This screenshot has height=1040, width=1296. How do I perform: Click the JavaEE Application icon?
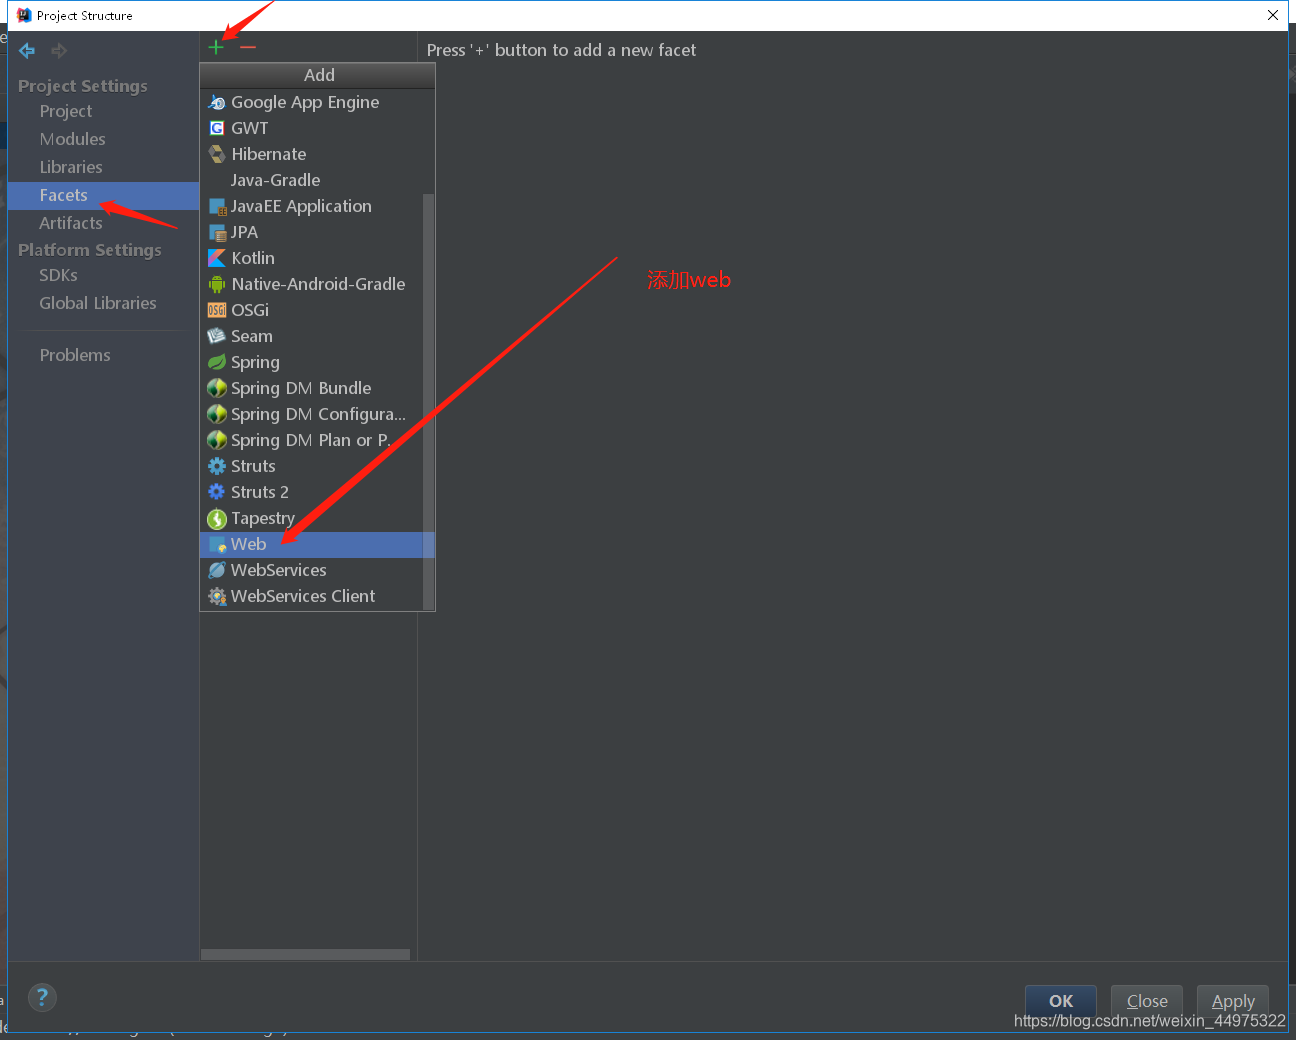click(217, 206)
